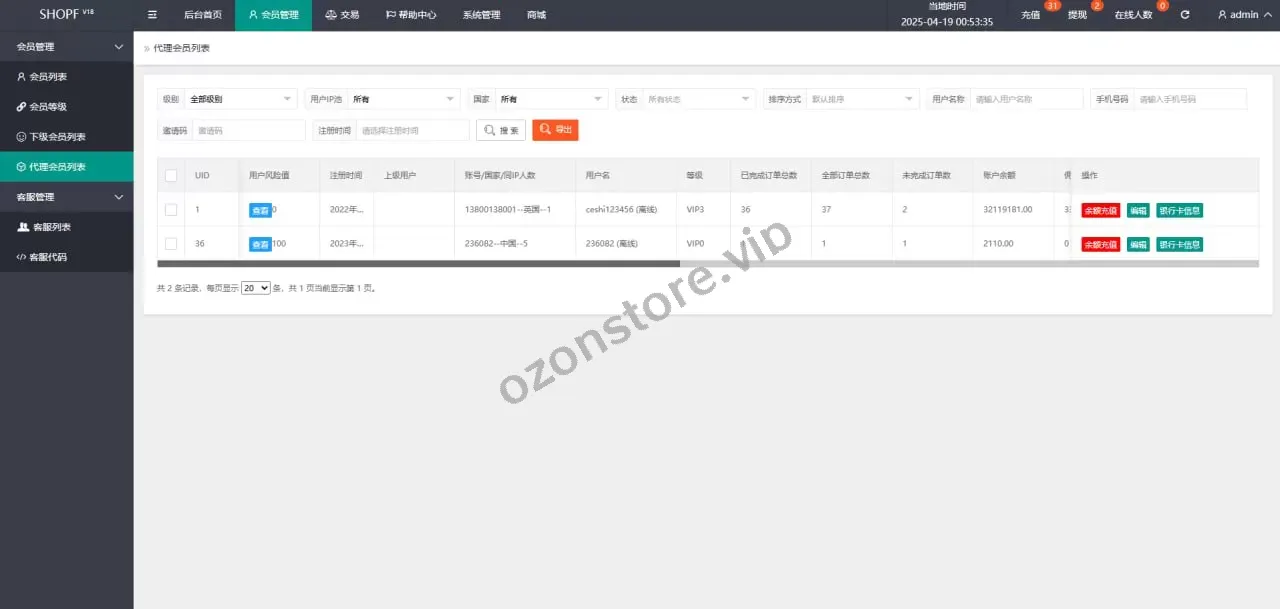Open 客服列表 in the sidebar
This screenshot has height=609, width=1280.
pyautogui.click(x=50, y=227)
